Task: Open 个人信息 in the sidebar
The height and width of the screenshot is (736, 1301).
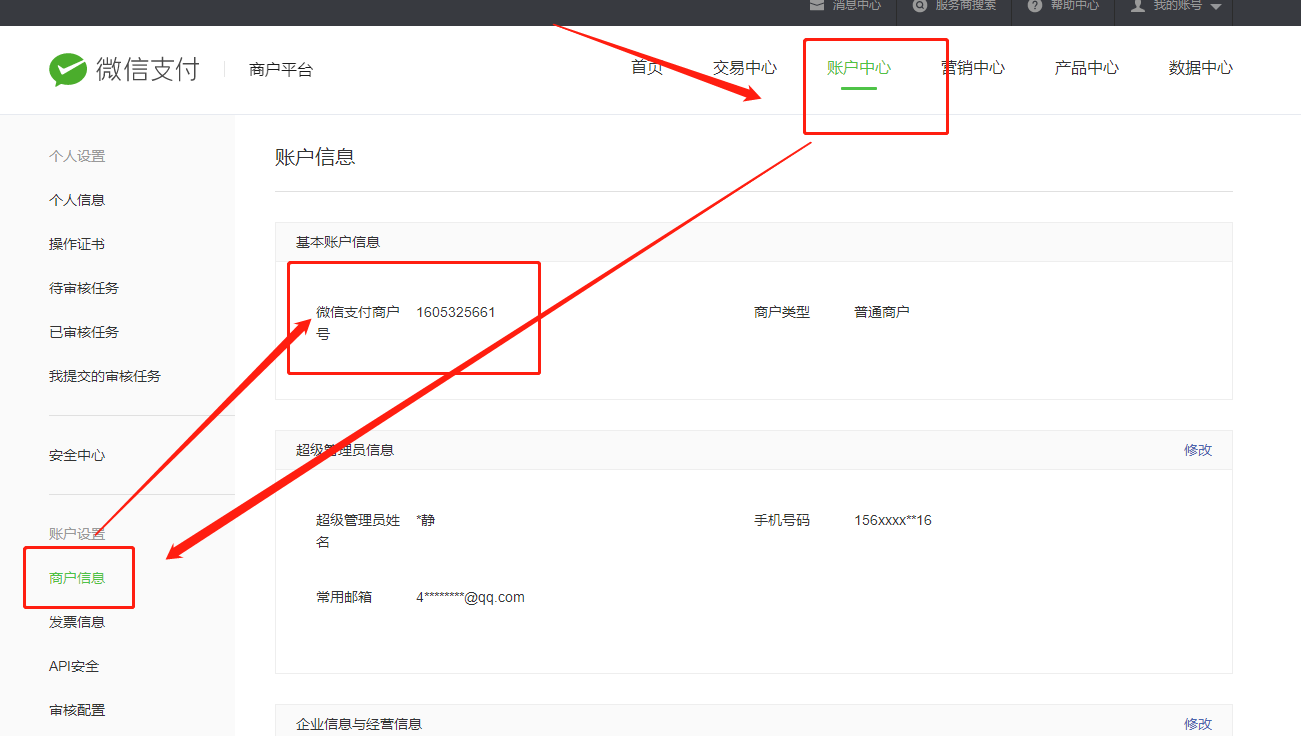Action: point(77,200)
